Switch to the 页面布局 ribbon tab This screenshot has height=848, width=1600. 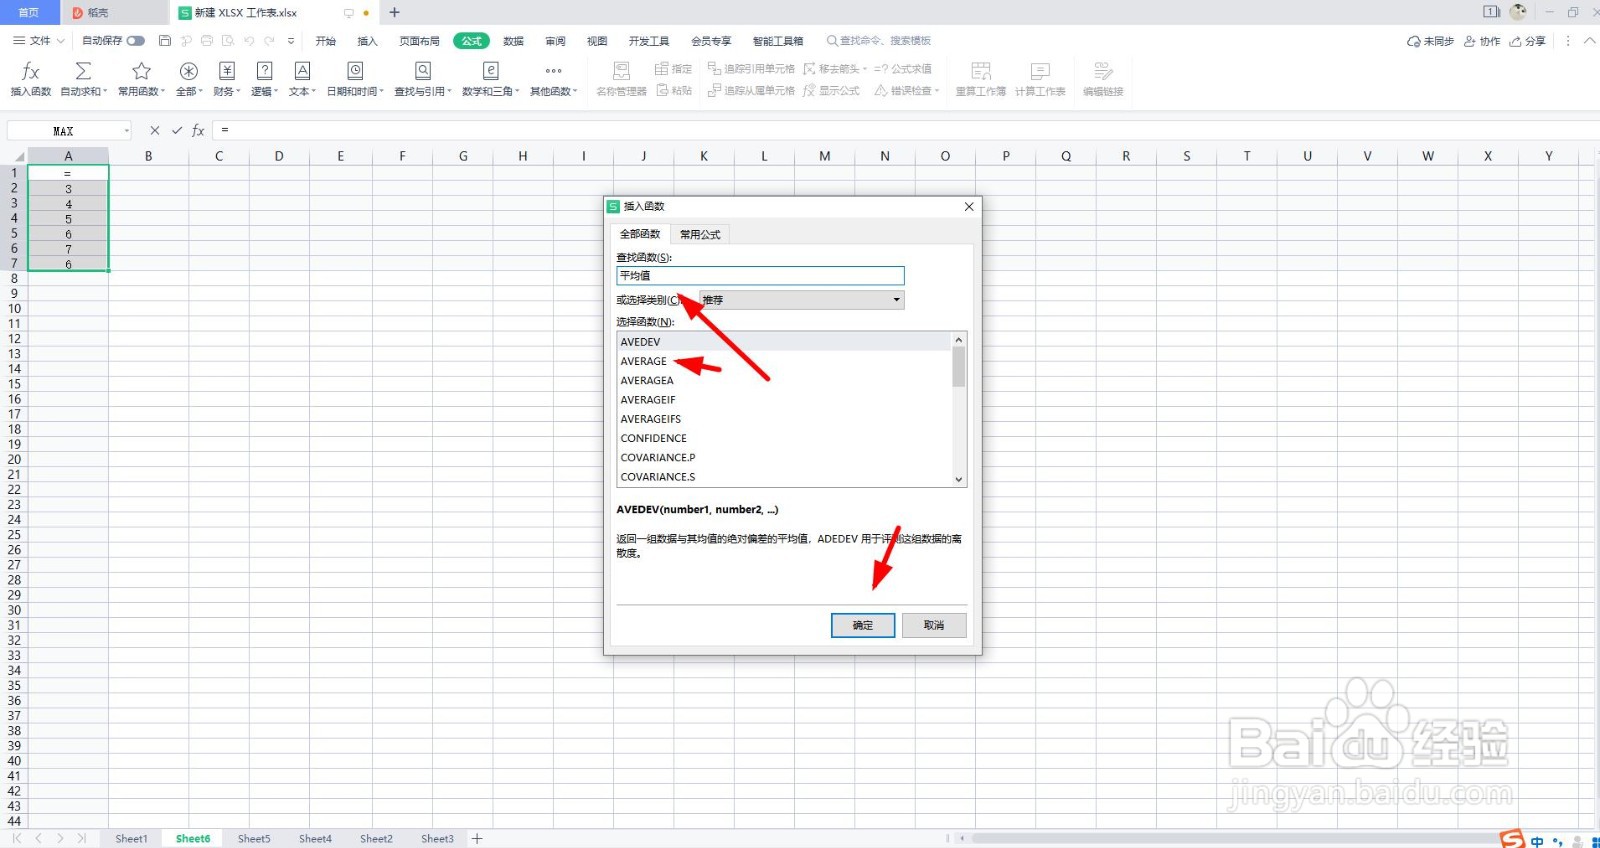pos(419,41)
